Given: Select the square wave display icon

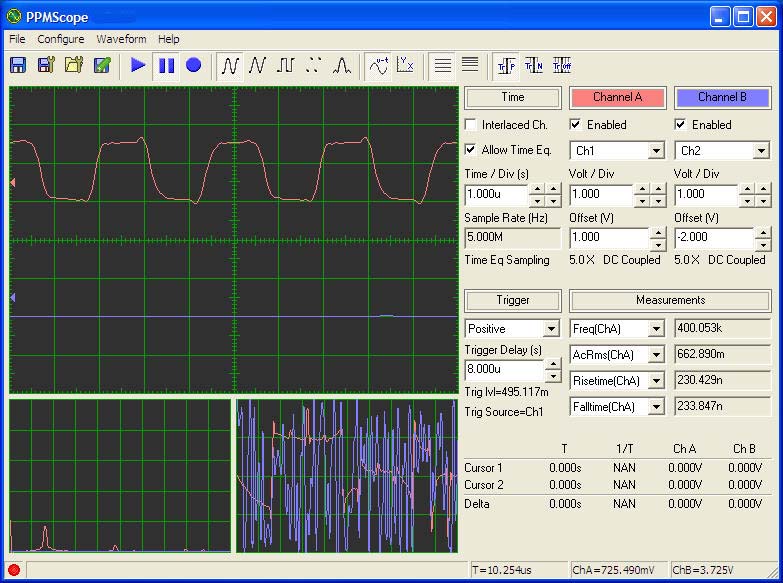Looking at the screenshot, I should [x=286, y=65].
